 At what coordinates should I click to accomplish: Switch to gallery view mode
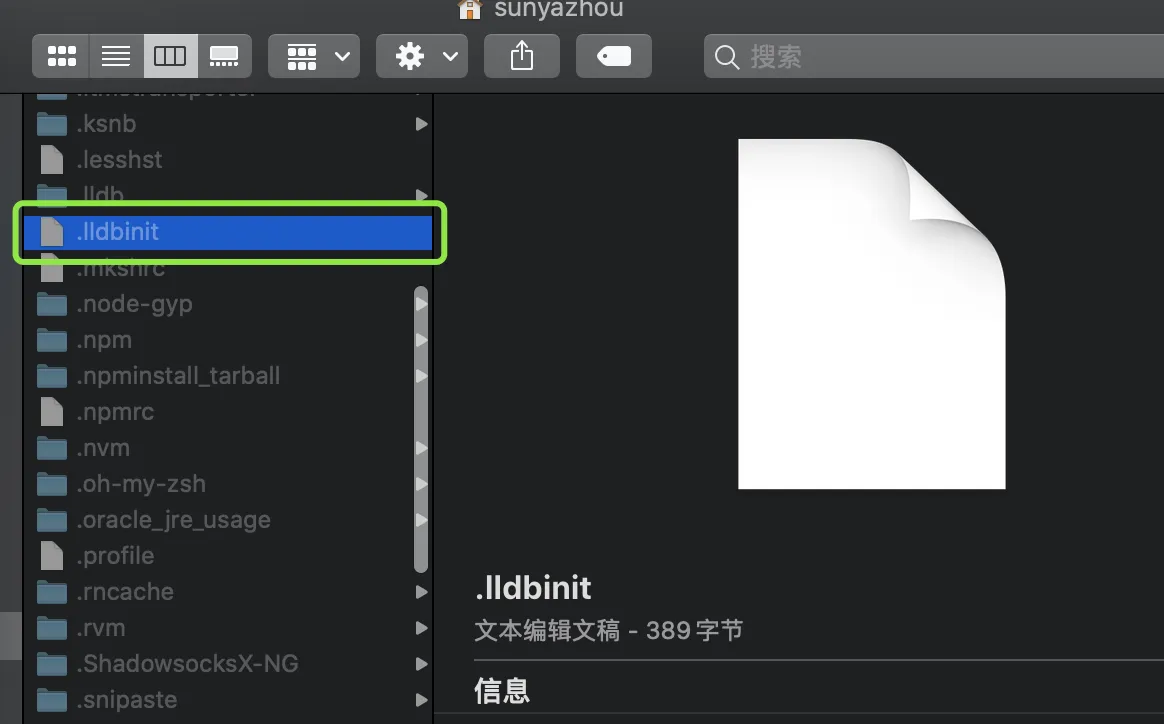pos(224,57)
